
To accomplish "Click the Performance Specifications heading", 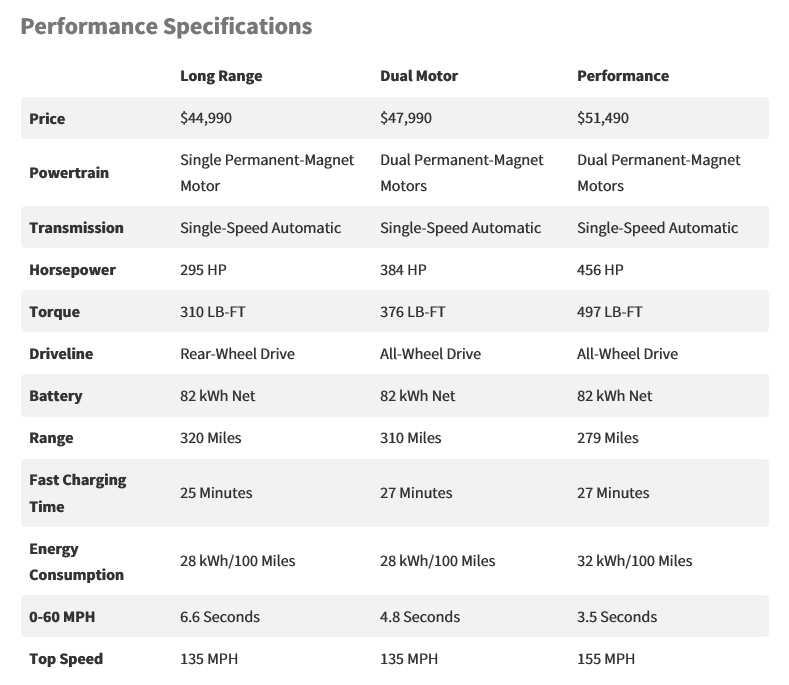I will pyautogui.click(x=166, y=26).
